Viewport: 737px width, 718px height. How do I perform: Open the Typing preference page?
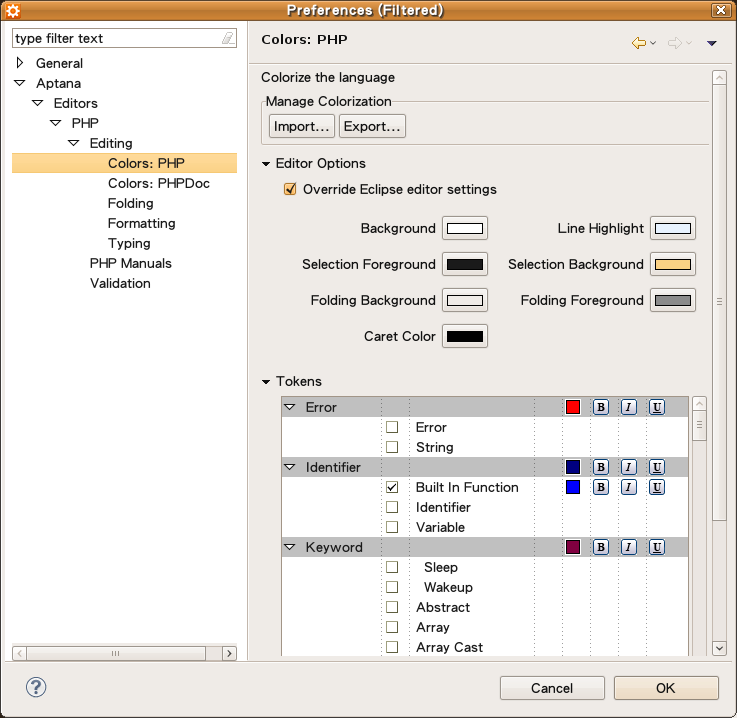click(x=129, y=243)
